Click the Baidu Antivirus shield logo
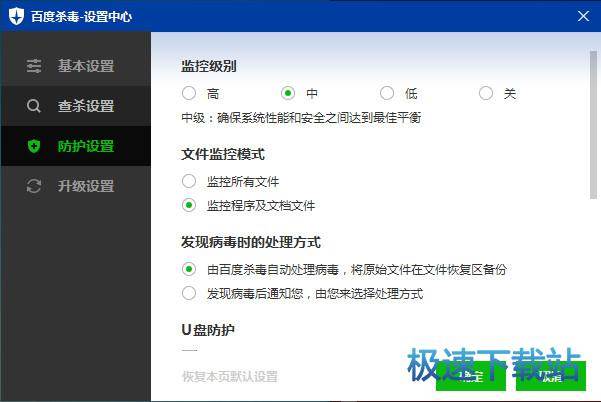 click(x=16, y=16)
